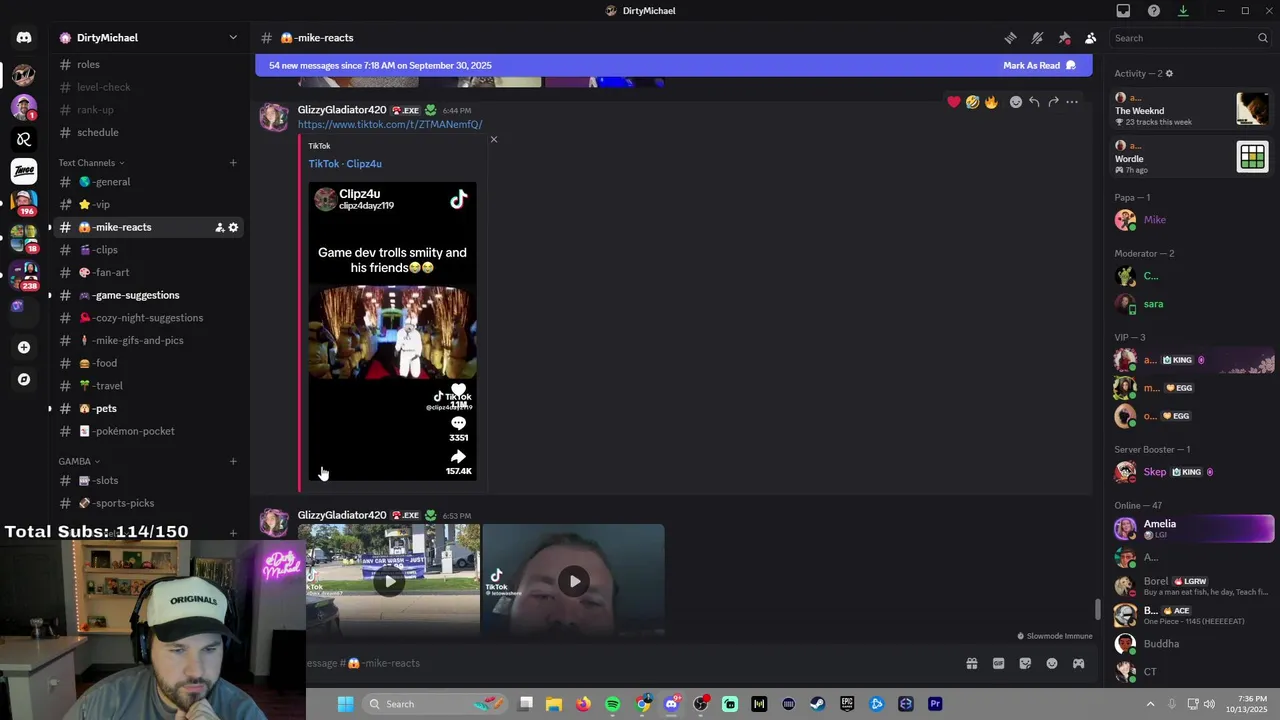
Task: Play the second TikTok face video
Action: 574,581
